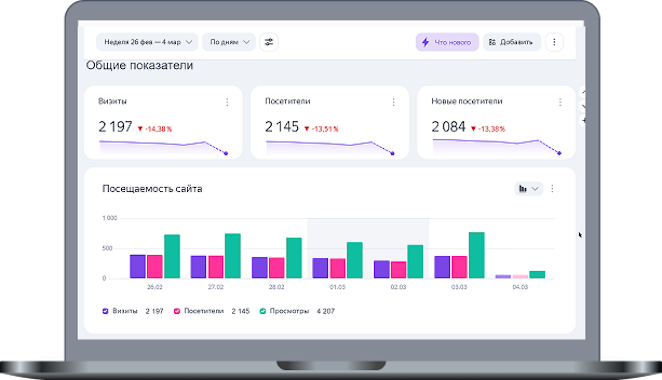Image resolution: width=662 pixels, height=380 pixels.
Task: Click the 'Новые посетители' sparkline chart
Action: pos(497,147)
